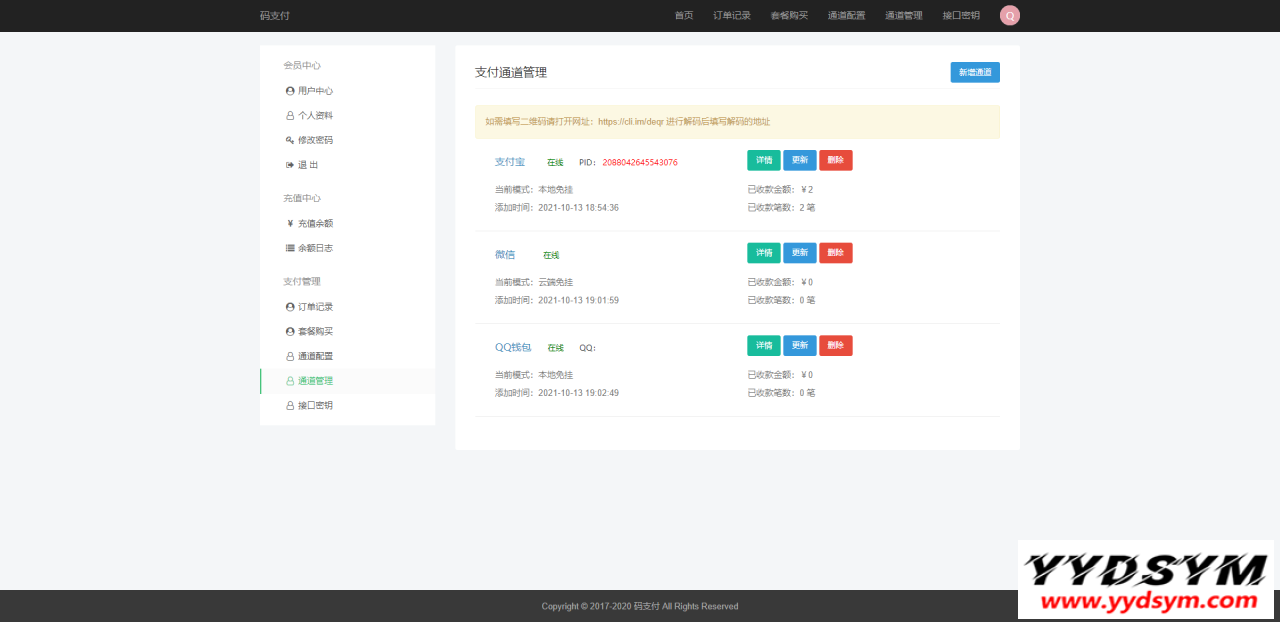The height and width of the screenshot is (622, 1280).
Task: Open 首页 in the top navigation
Action: pos(684,16)
